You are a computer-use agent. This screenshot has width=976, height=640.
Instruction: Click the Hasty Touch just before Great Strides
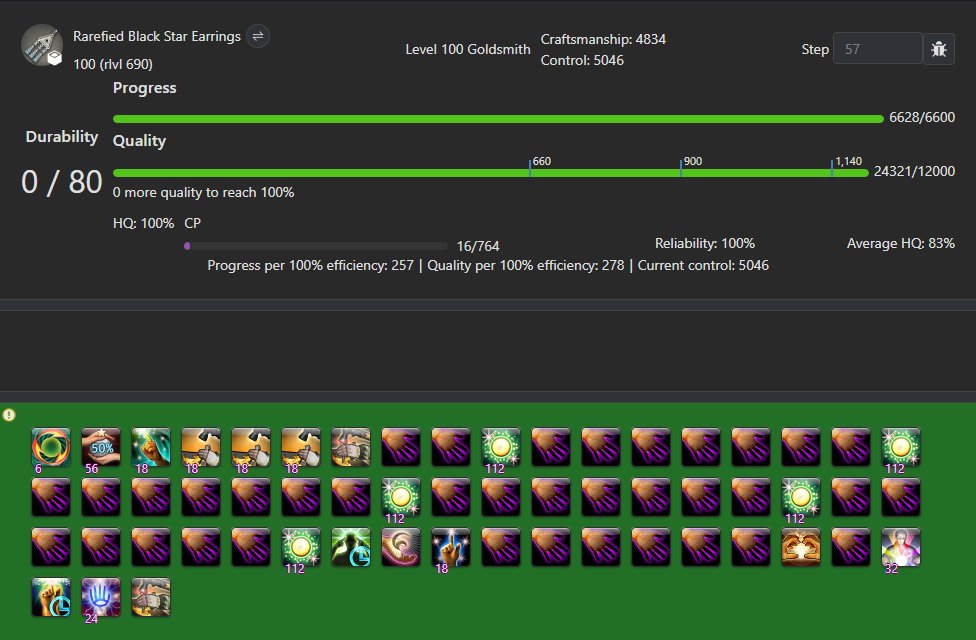(851, 547)
